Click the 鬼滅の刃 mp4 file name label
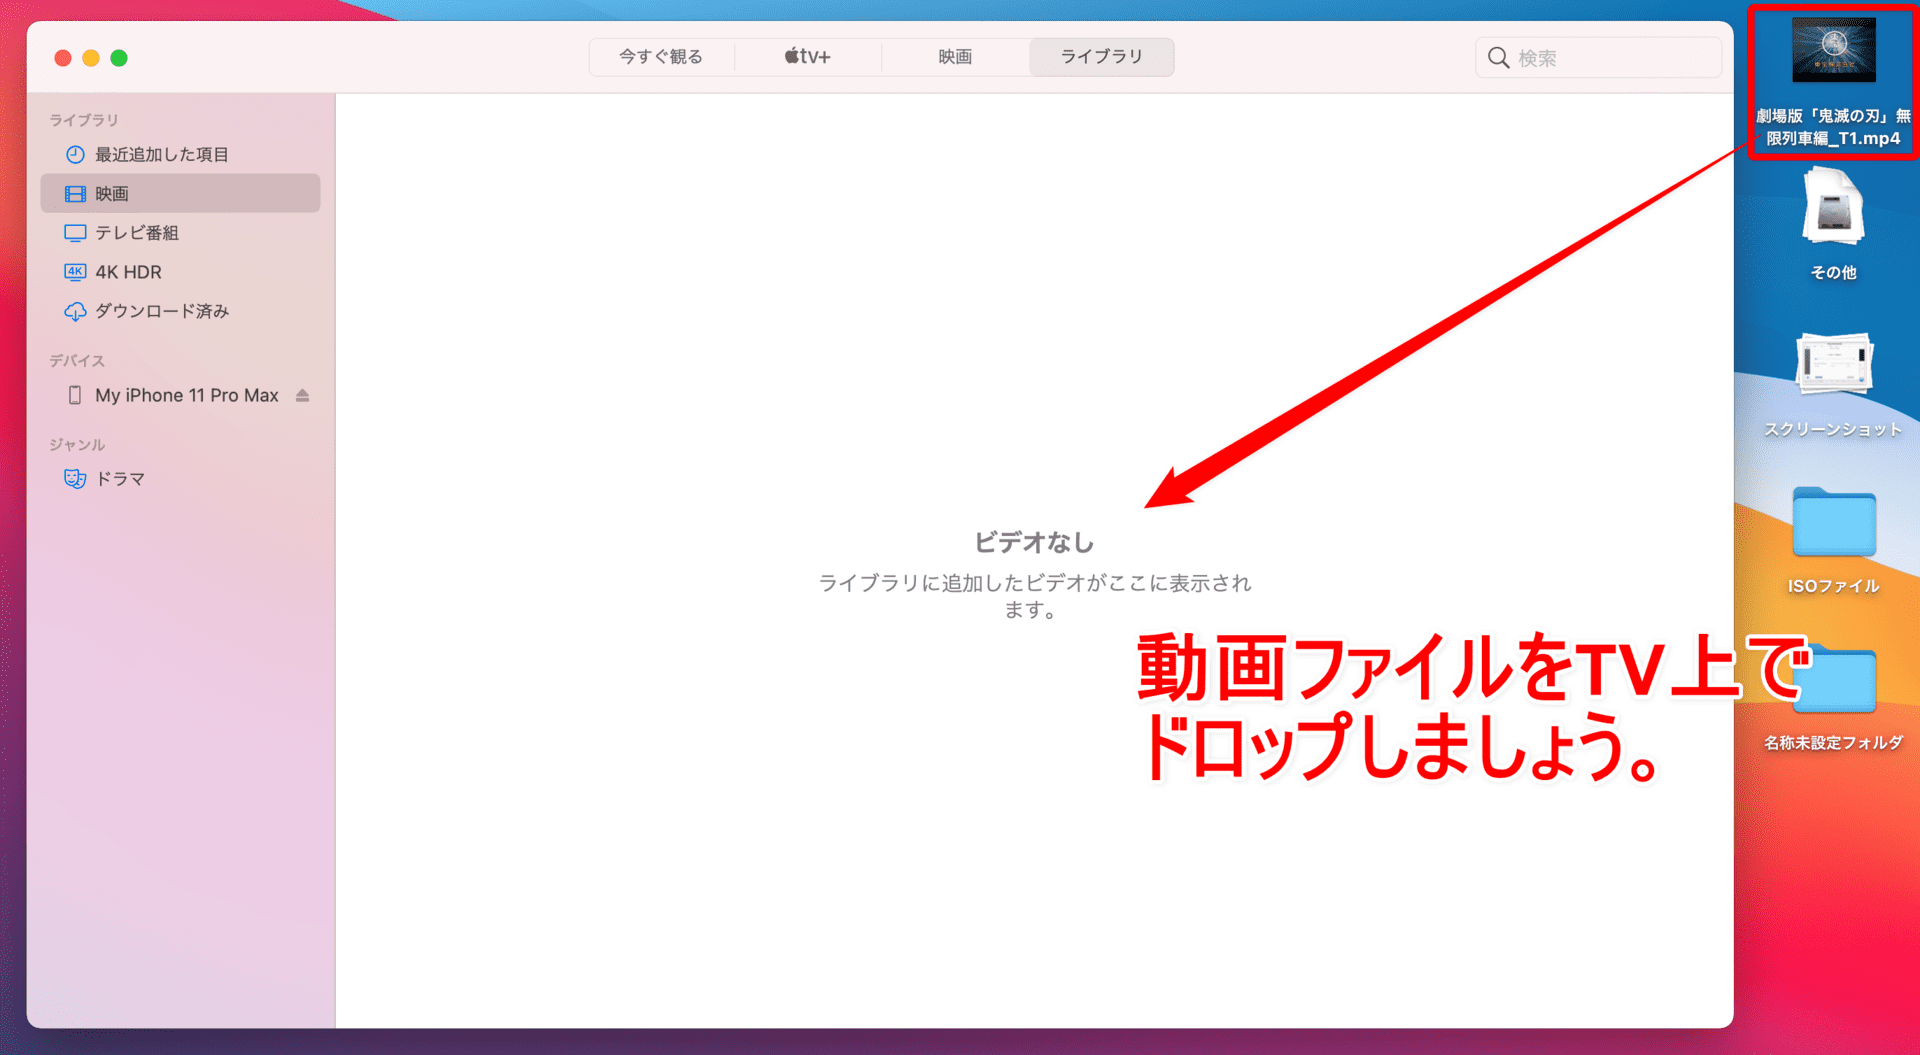This screenshot has height=1055, width=1920. pyautogui.click(x=1833, y=127)
